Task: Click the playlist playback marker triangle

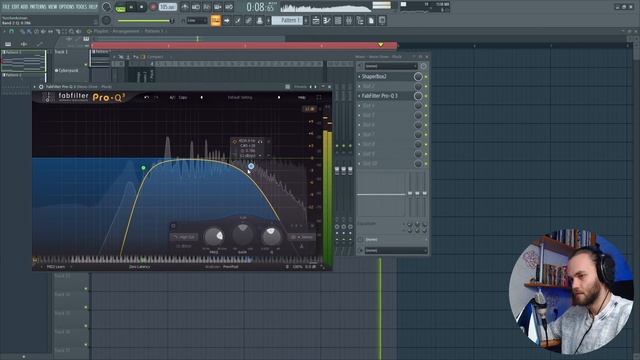Action: [381, 44]
